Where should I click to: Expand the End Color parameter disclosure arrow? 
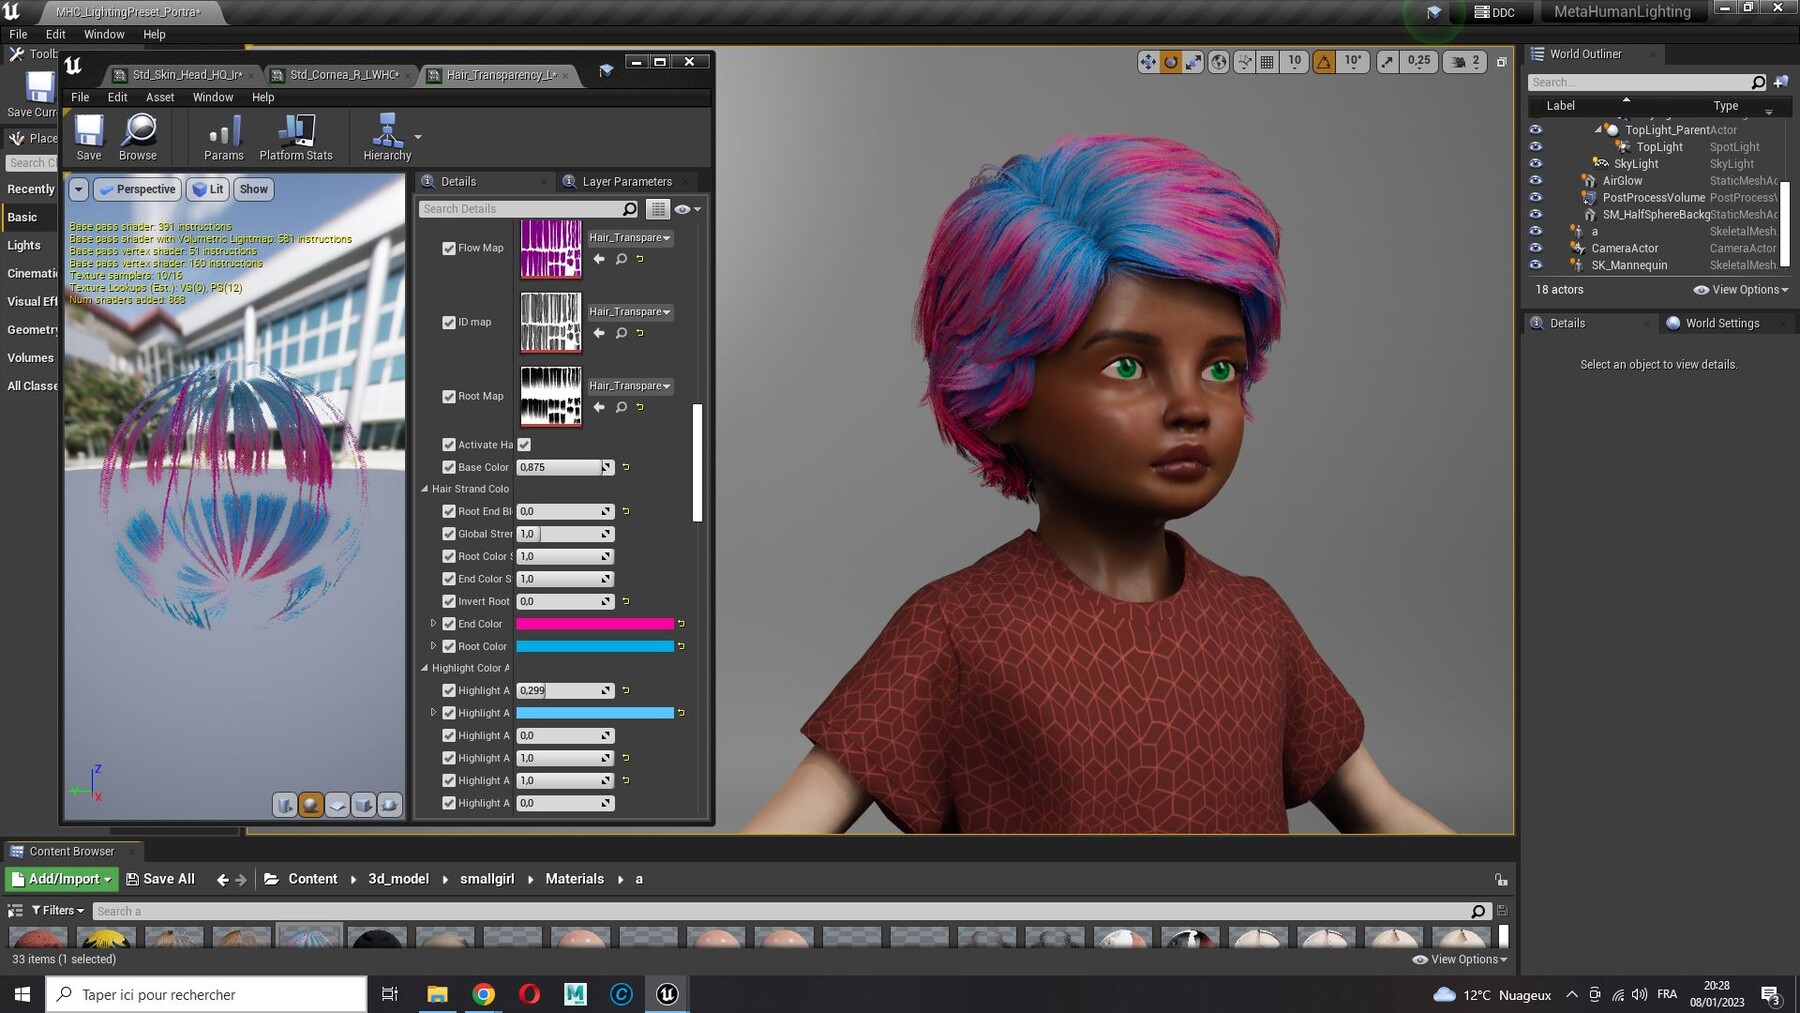click(434, 623)
